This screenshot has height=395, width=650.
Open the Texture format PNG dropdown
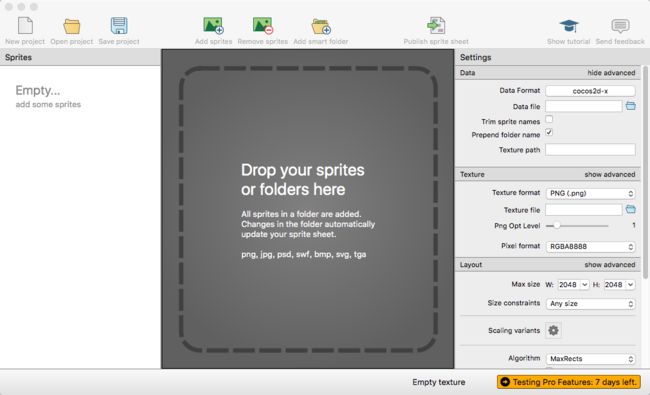pyautogui.click(x=590, y=193)
